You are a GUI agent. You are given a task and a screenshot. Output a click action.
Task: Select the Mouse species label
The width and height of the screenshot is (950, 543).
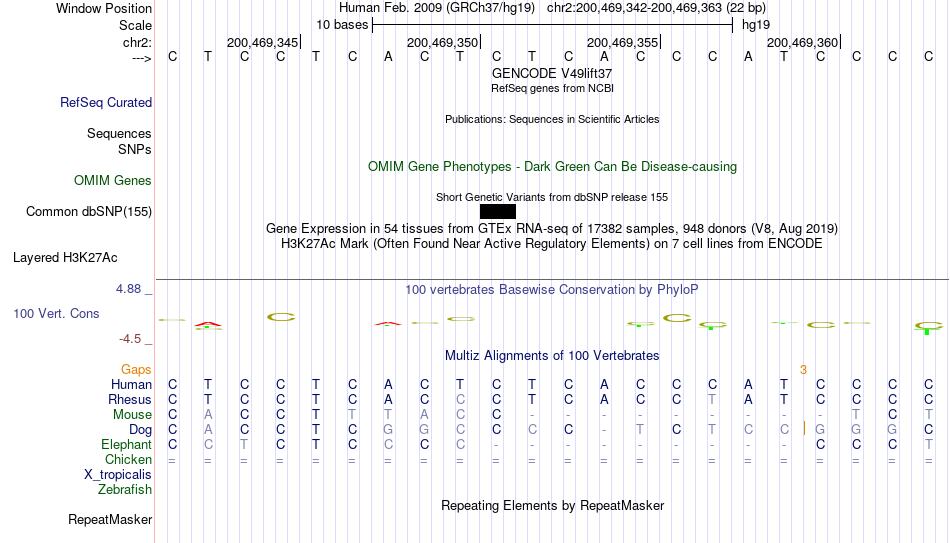coord(132,415)
